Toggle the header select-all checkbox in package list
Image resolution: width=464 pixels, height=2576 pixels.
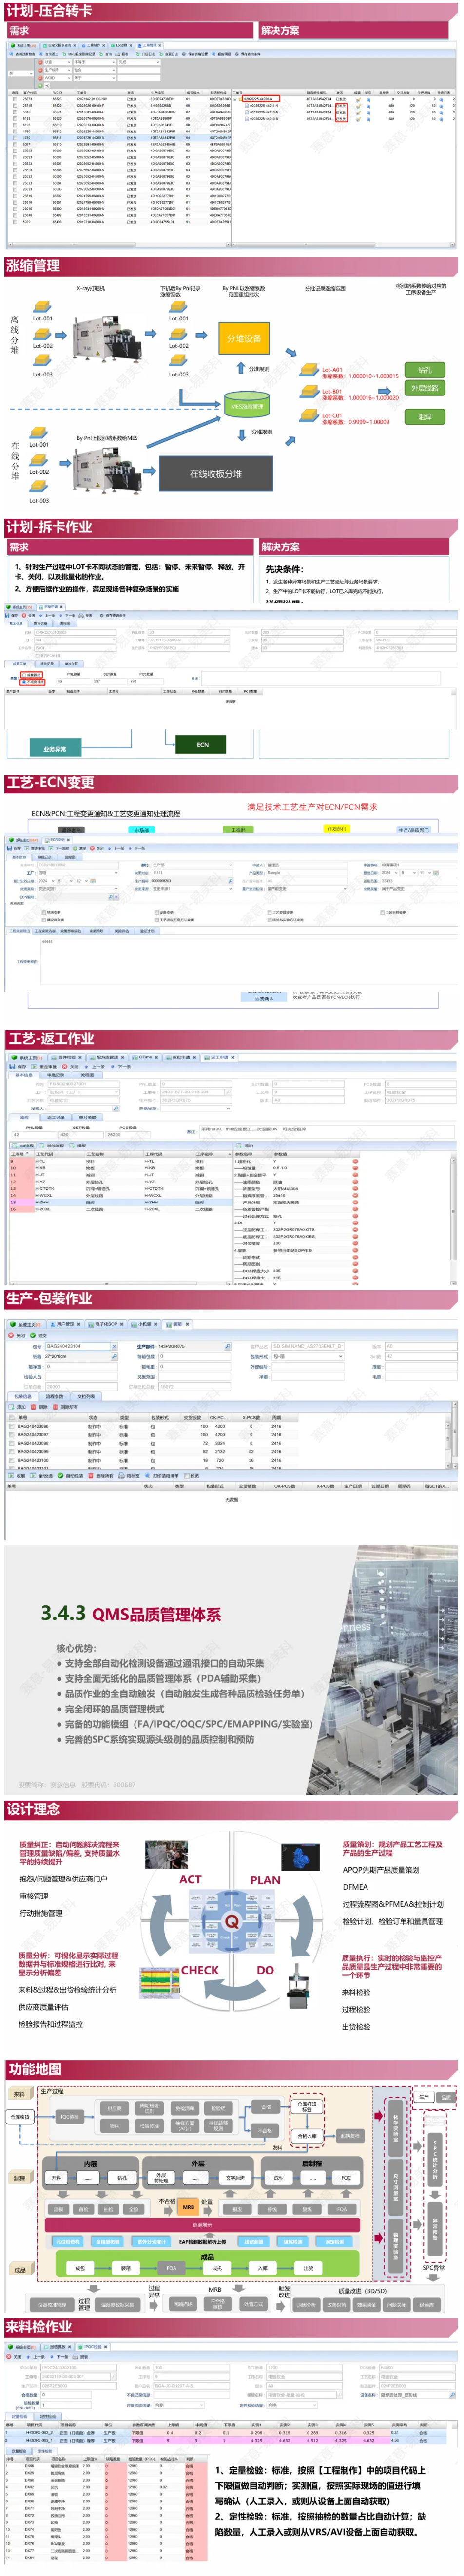13,1417
